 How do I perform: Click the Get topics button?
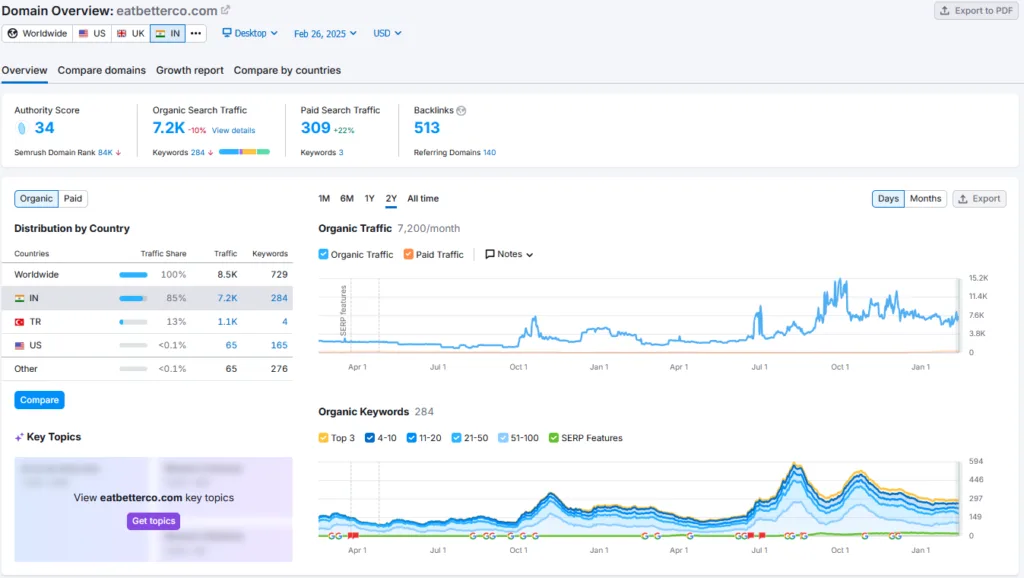point(153,521)
